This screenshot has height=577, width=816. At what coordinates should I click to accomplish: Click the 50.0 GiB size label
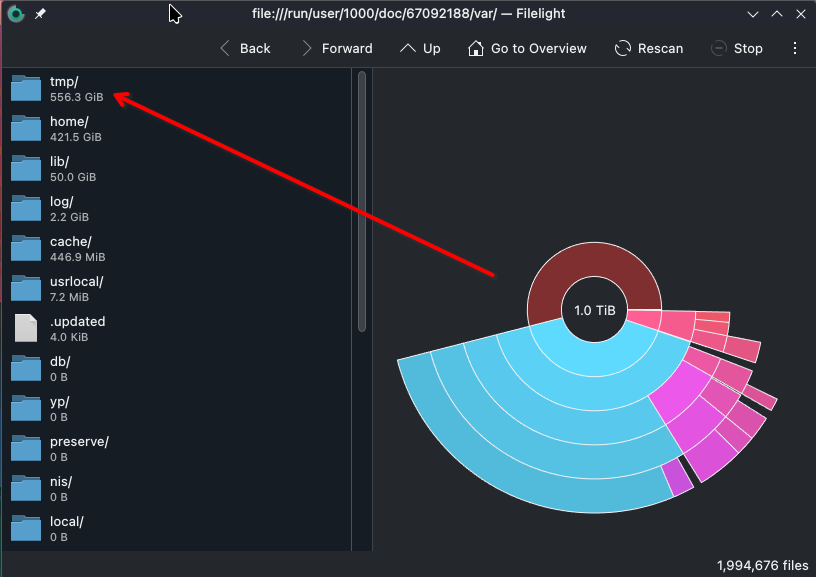tap(73, 177)
